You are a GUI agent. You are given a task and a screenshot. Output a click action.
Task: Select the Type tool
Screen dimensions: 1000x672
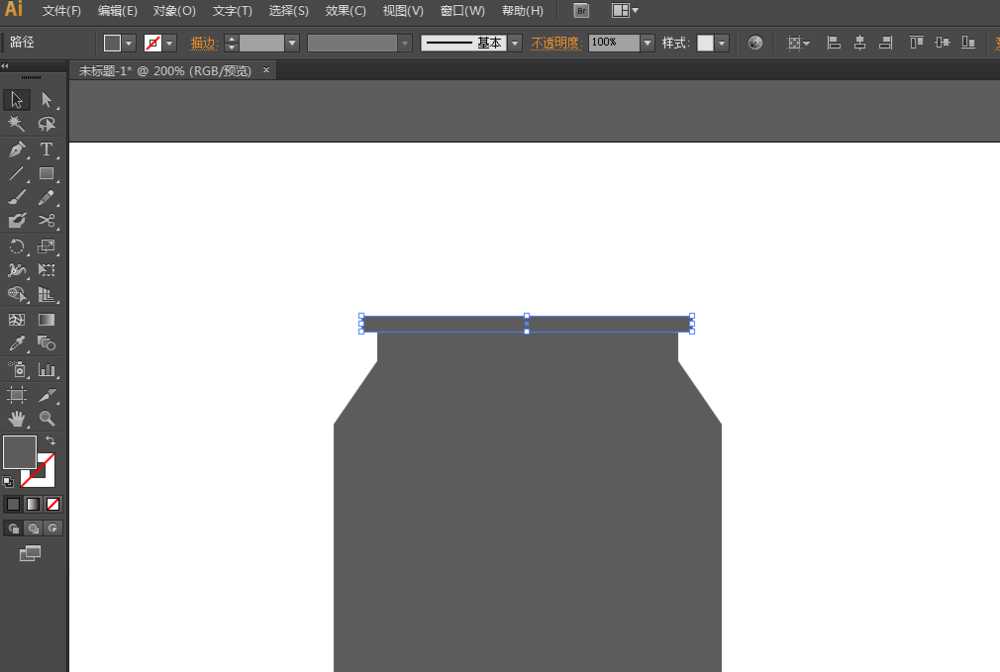tap(47, 149)
